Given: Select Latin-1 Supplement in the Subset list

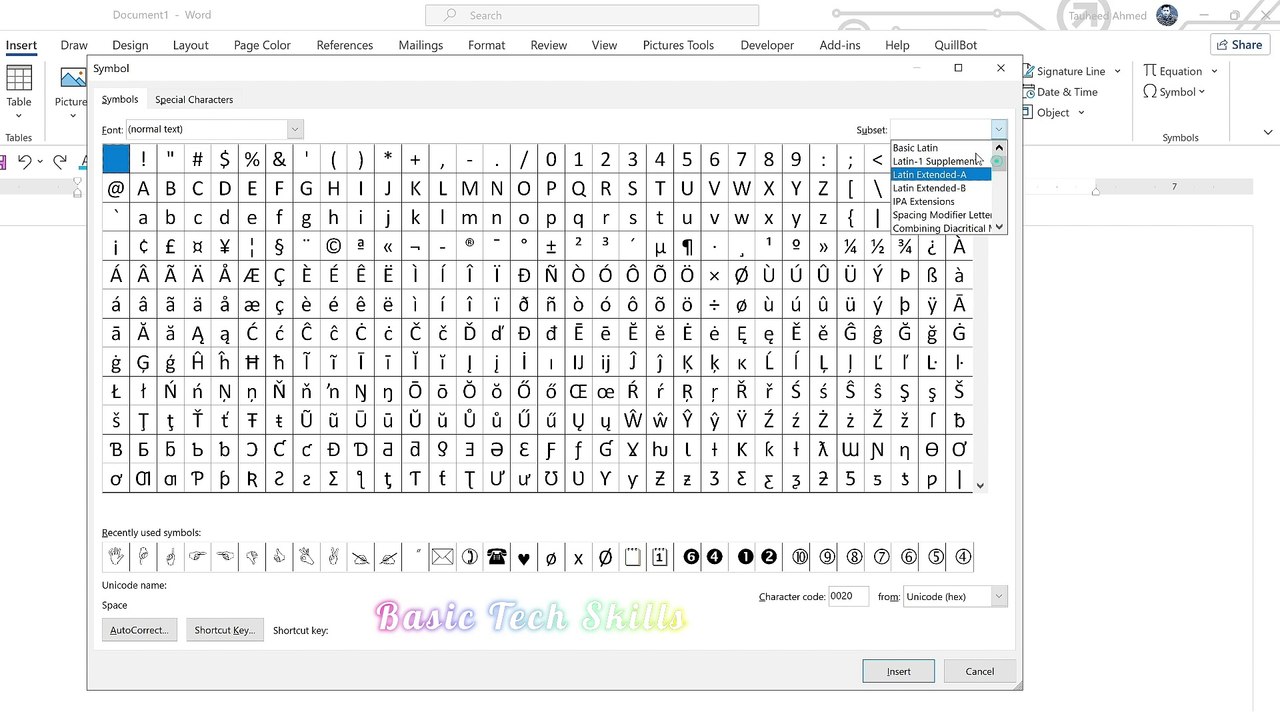Looking at the screenshot, I should point(940,161).
